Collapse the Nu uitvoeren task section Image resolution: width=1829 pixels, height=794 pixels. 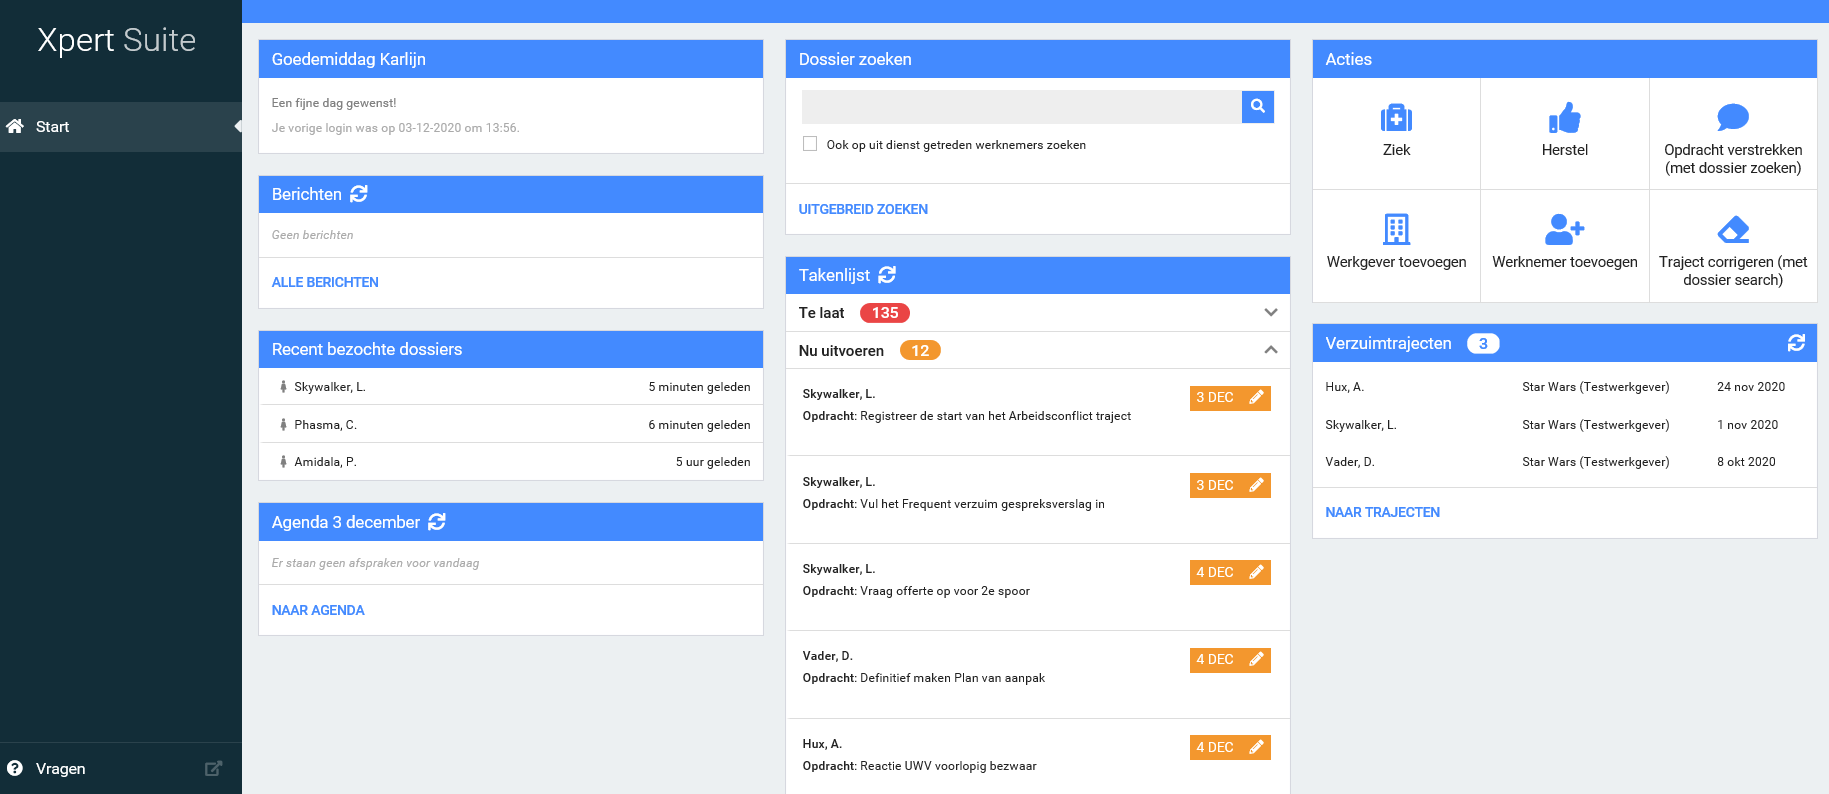1270,350
